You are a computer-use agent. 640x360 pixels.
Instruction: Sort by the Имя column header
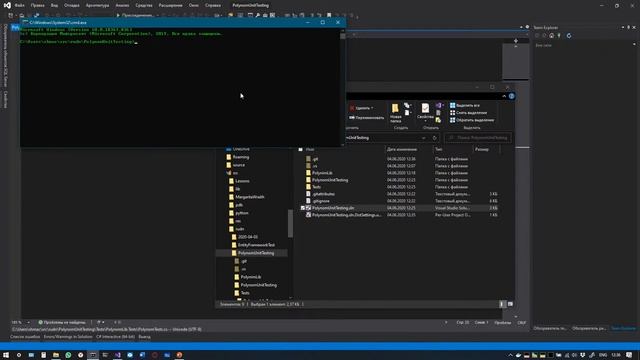click(310, 149)
